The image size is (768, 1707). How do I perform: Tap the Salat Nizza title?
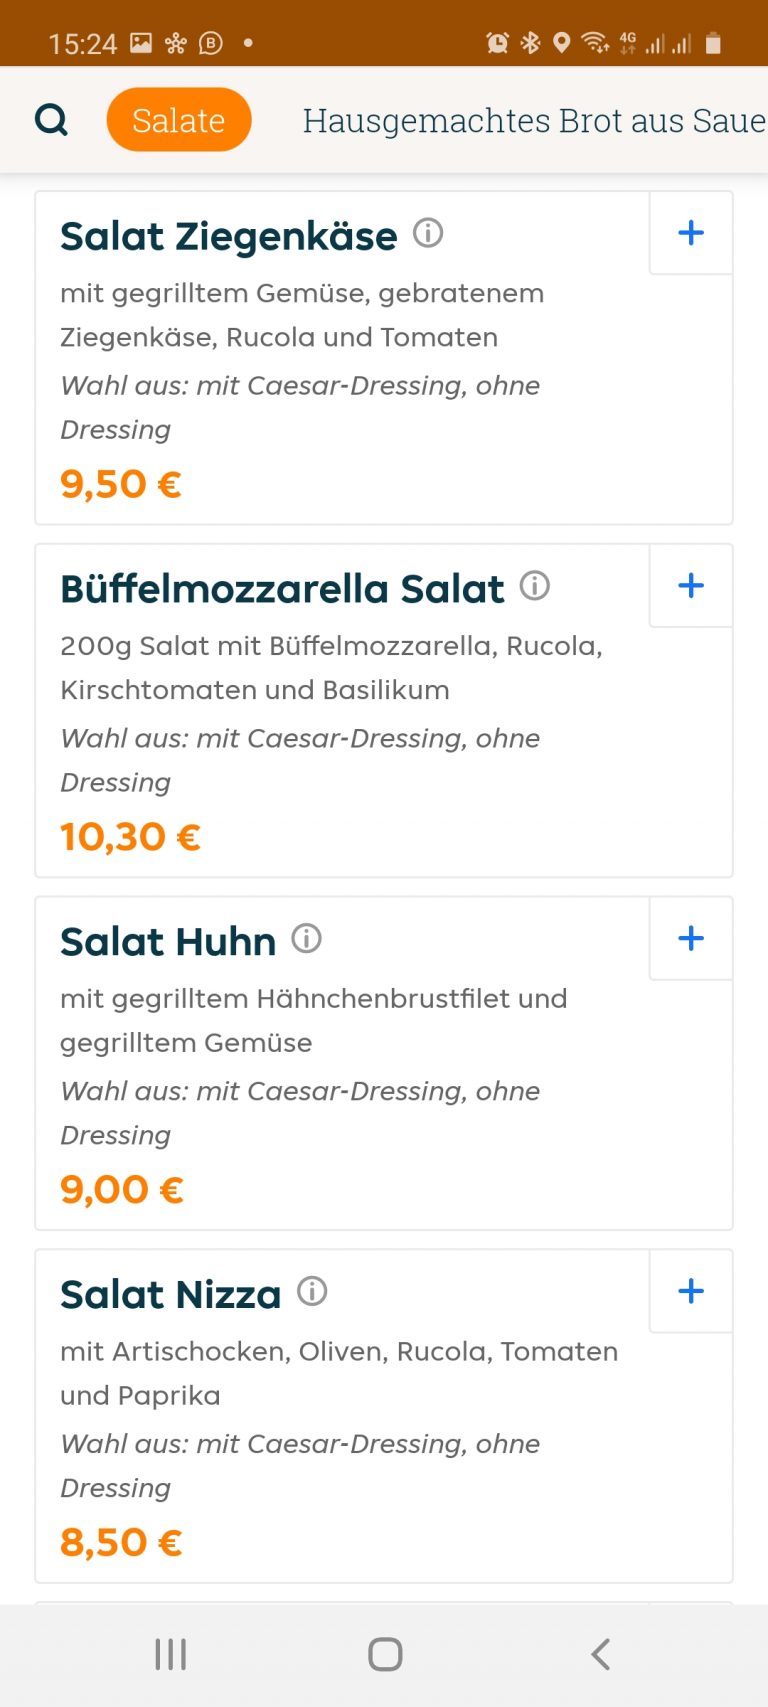171,1295
